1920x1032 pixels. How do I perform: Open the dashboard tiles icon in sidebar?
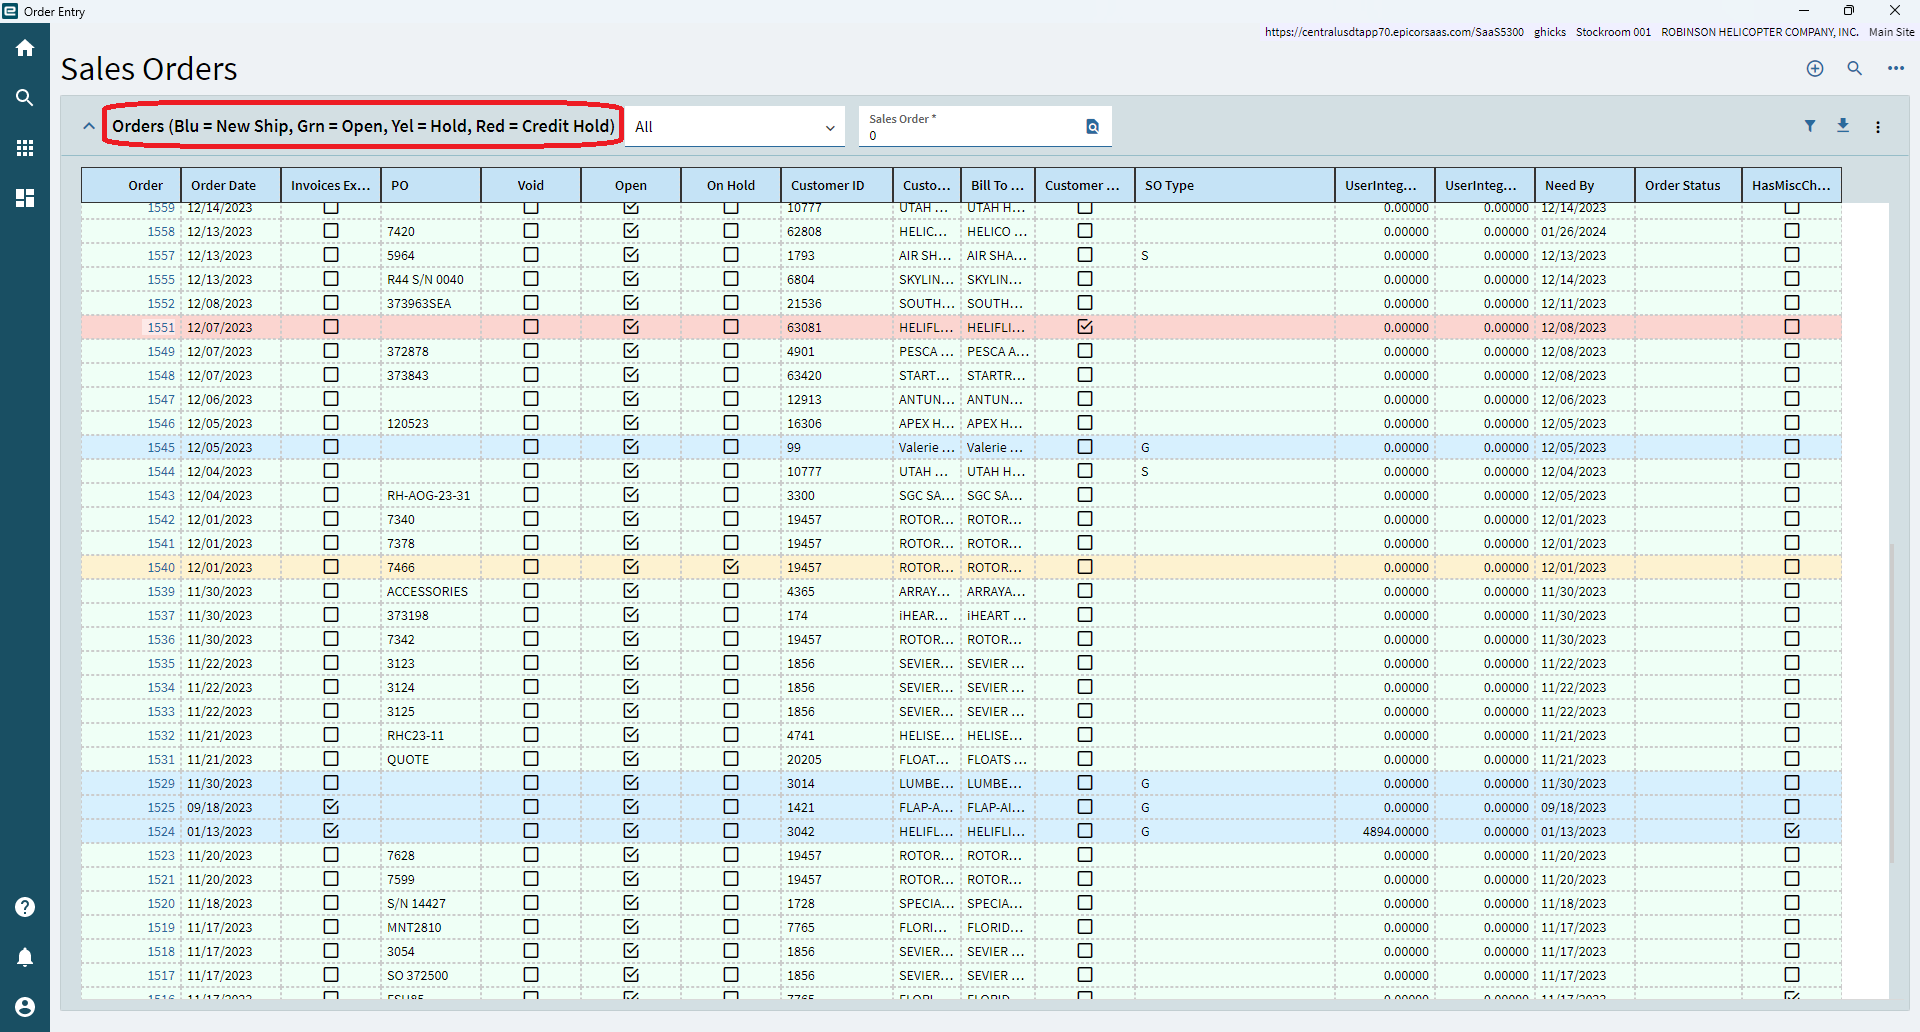25,198
